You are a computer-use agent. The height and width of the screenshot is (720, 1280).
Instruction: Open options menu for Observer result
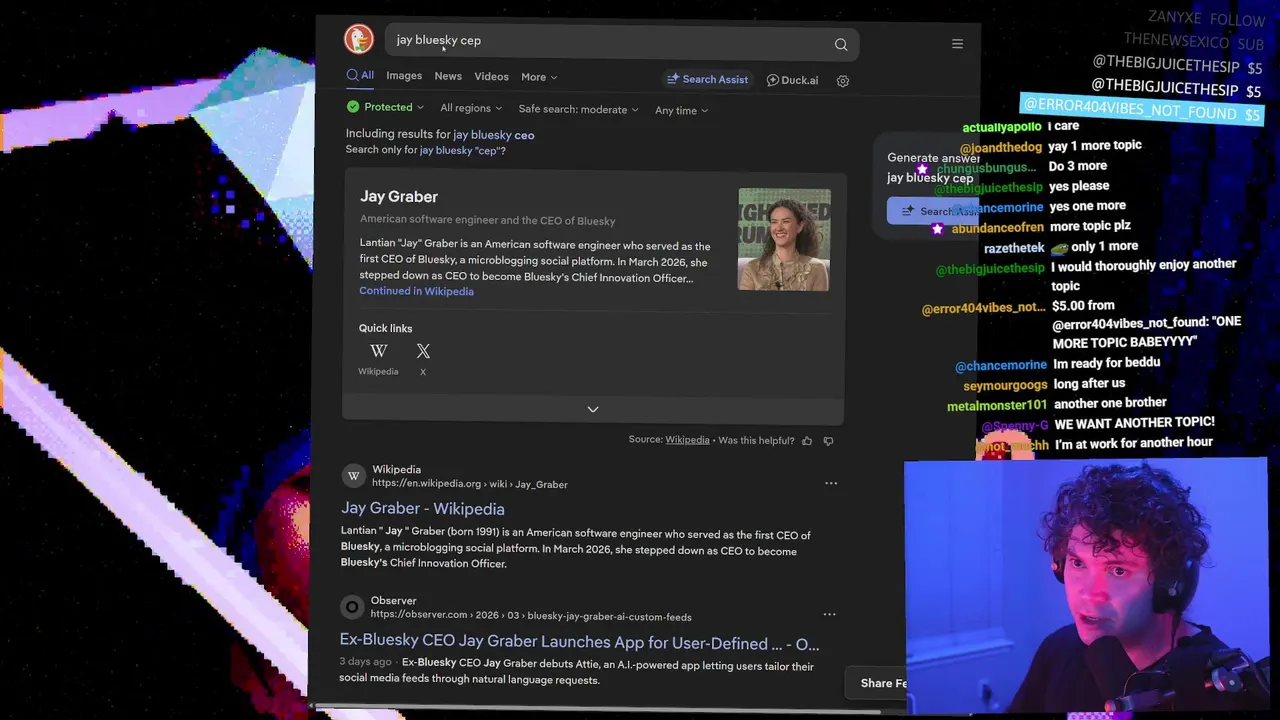pyautogui.click(x=829, y=614)
